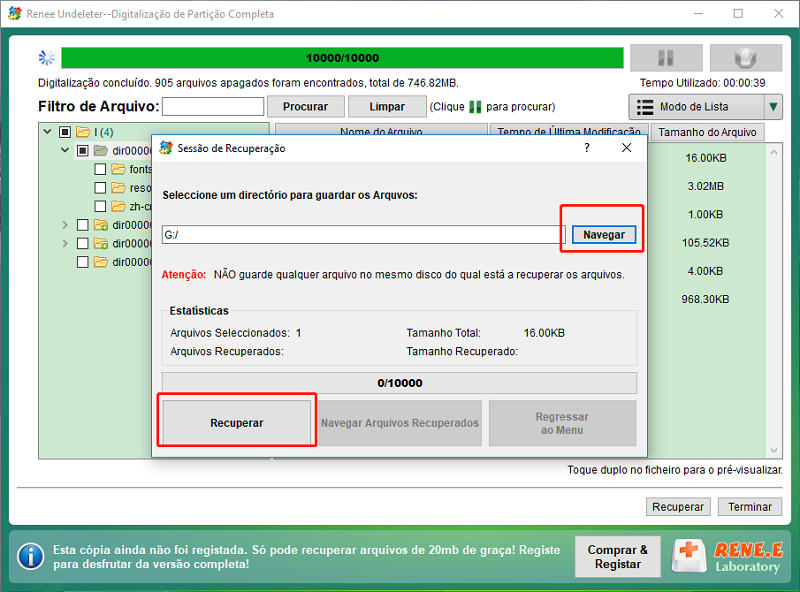Select the row with size 4.00KB
Screen dimensions: 800x592
[706, 271]
